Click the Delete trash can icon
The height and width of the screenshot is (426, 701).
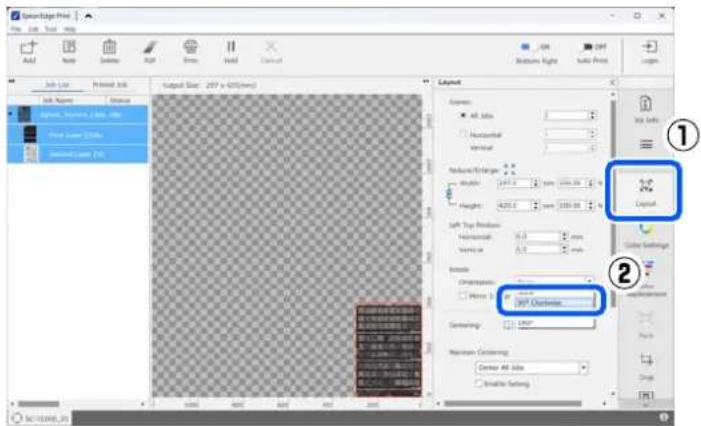tap(110, 46)
